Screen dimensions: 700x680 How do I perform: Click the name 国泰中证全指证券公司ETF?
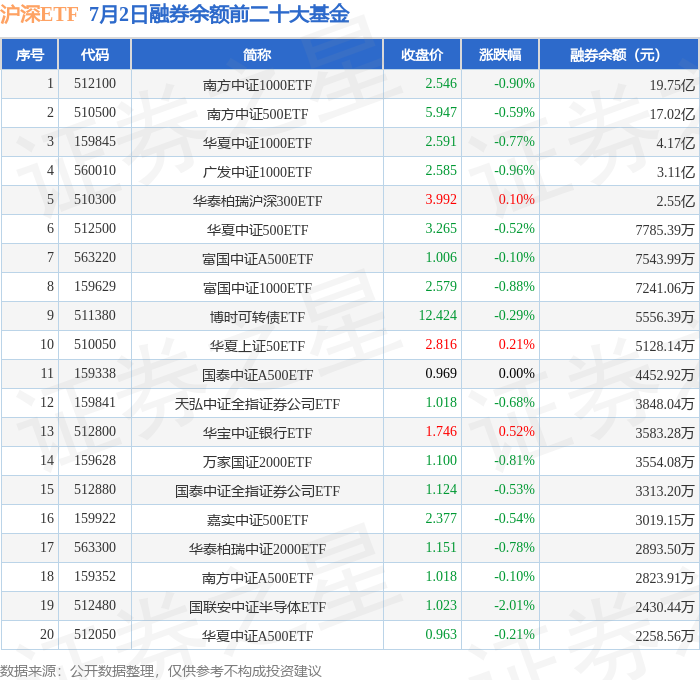click(x=257, y=491)
